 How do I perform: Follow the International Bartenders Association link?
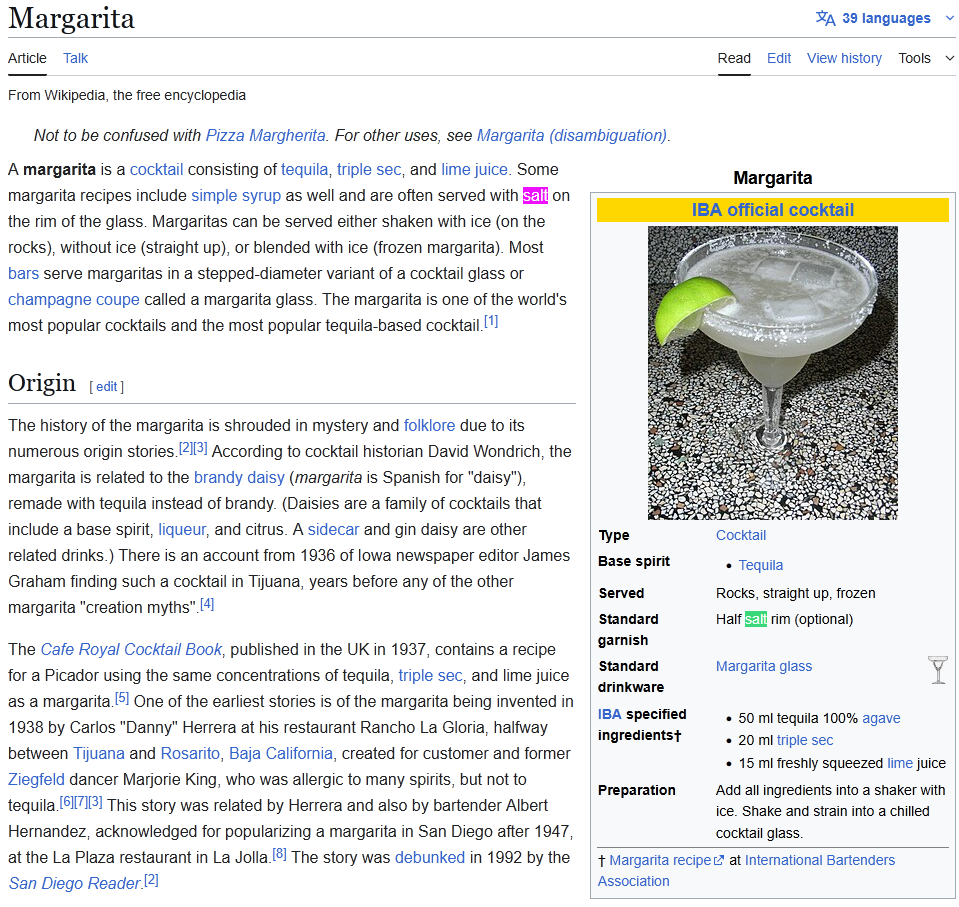[x=746, y=870]
